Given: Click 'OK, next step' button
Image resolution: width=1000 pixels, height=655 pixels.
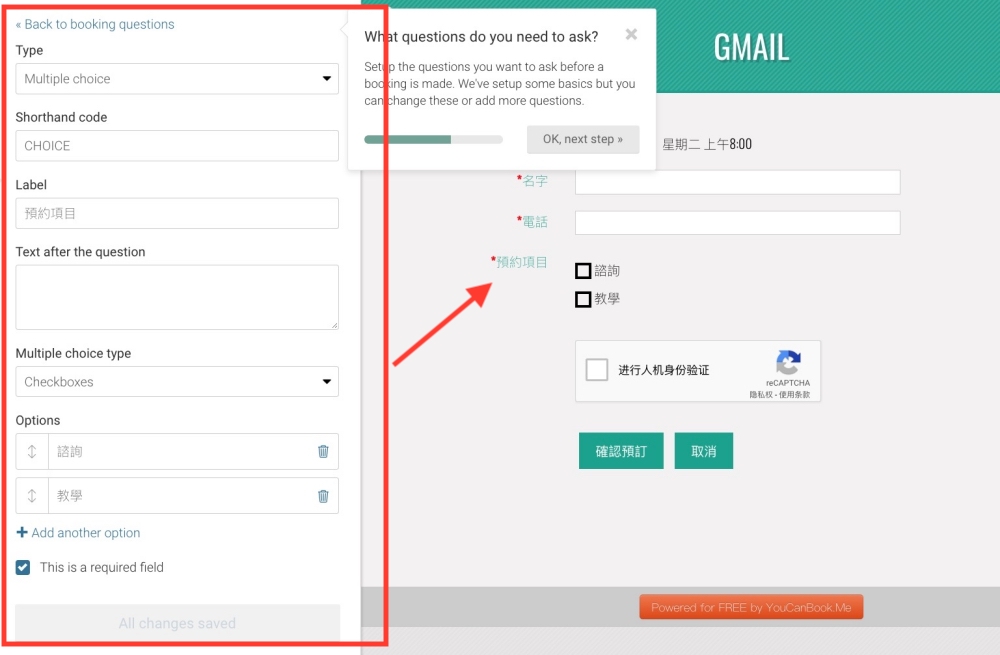Looking at the screenshot, I should (x=583, y=139).
